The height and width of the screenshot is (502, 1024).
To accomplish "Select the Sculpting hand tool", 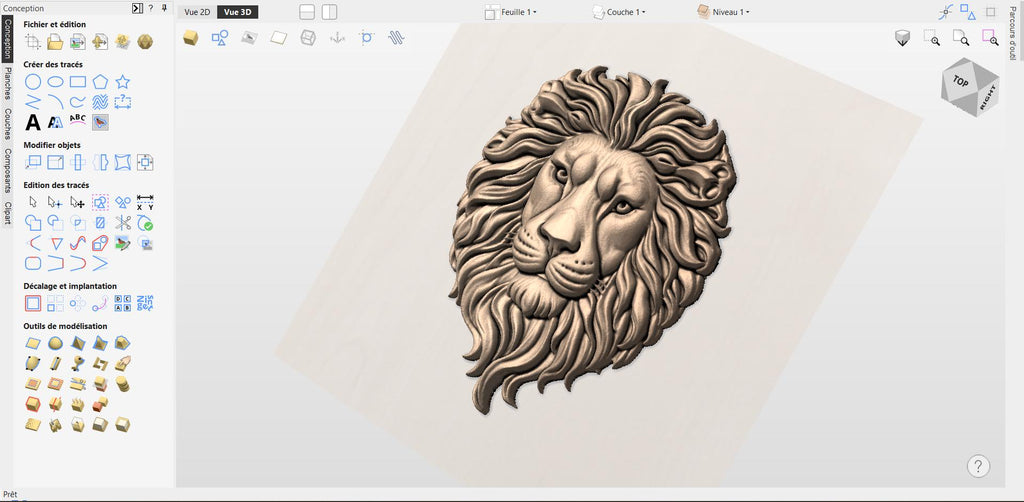I will [x=122, y=363].
